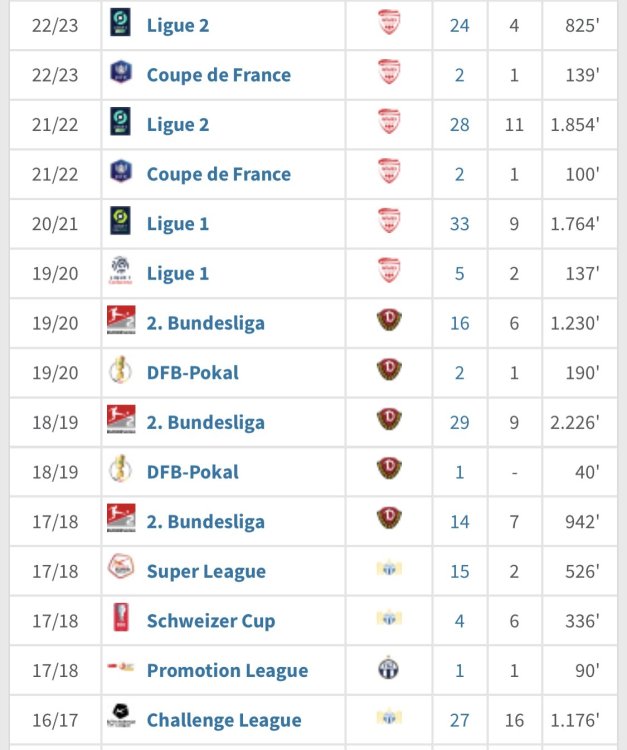Open Ligue 2 link for season 21/22

[x=178, y=124]
